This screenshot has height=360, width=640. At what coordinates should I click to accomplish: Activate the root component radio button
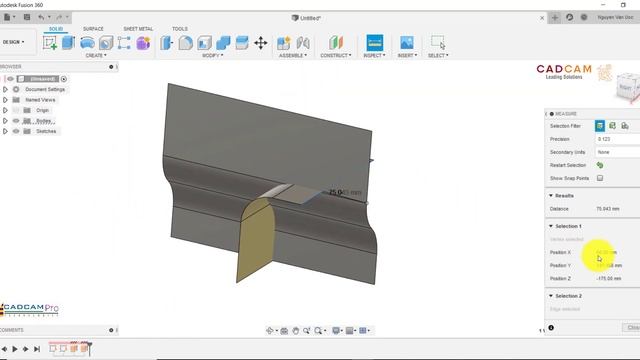click(64, 79)
